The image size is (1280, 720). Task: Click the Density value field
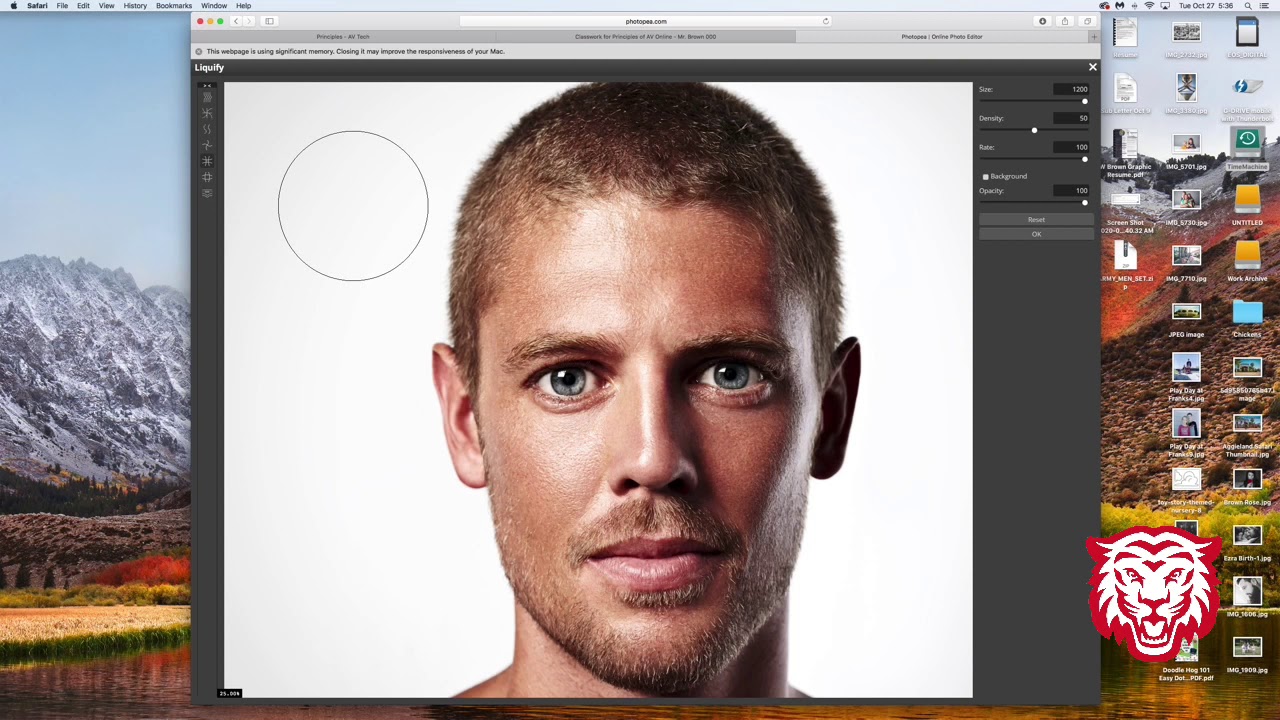[x=1070, y=118]
